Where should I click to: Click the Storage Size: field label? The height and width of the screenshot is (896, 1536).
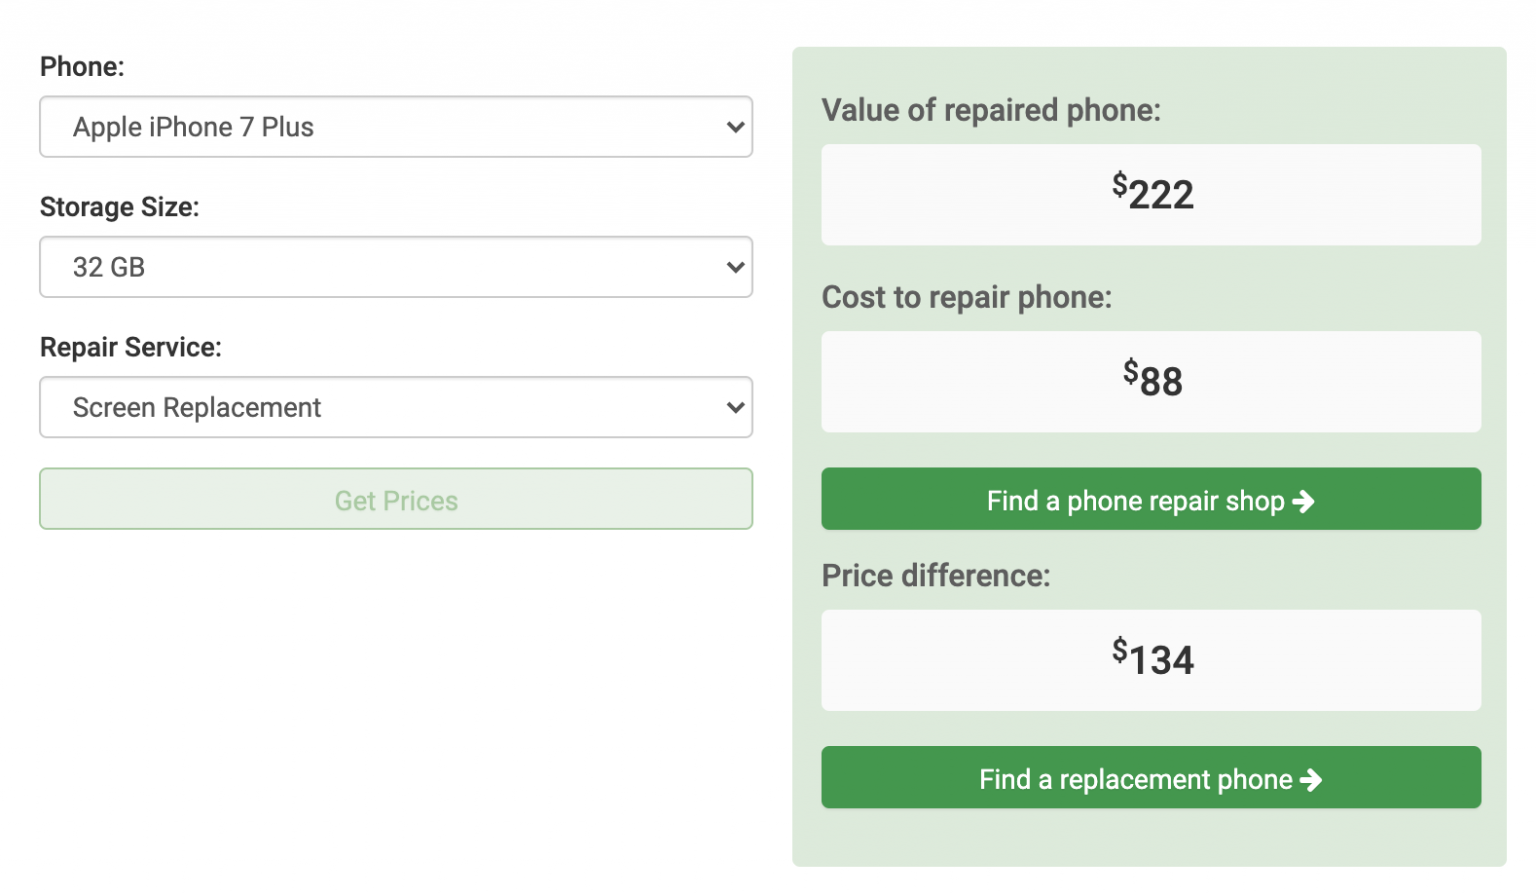point(120,208)
